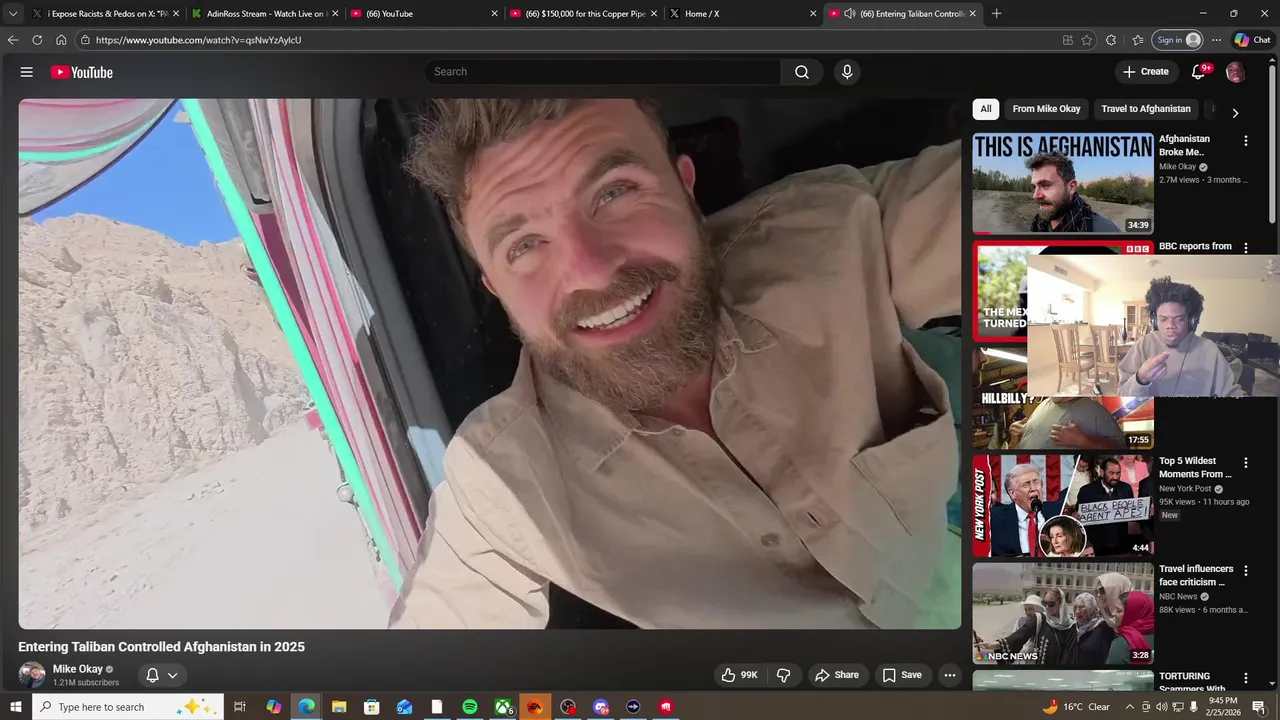
Task: Add page to favorites with star icon
Action: (x=1087, y=40)
